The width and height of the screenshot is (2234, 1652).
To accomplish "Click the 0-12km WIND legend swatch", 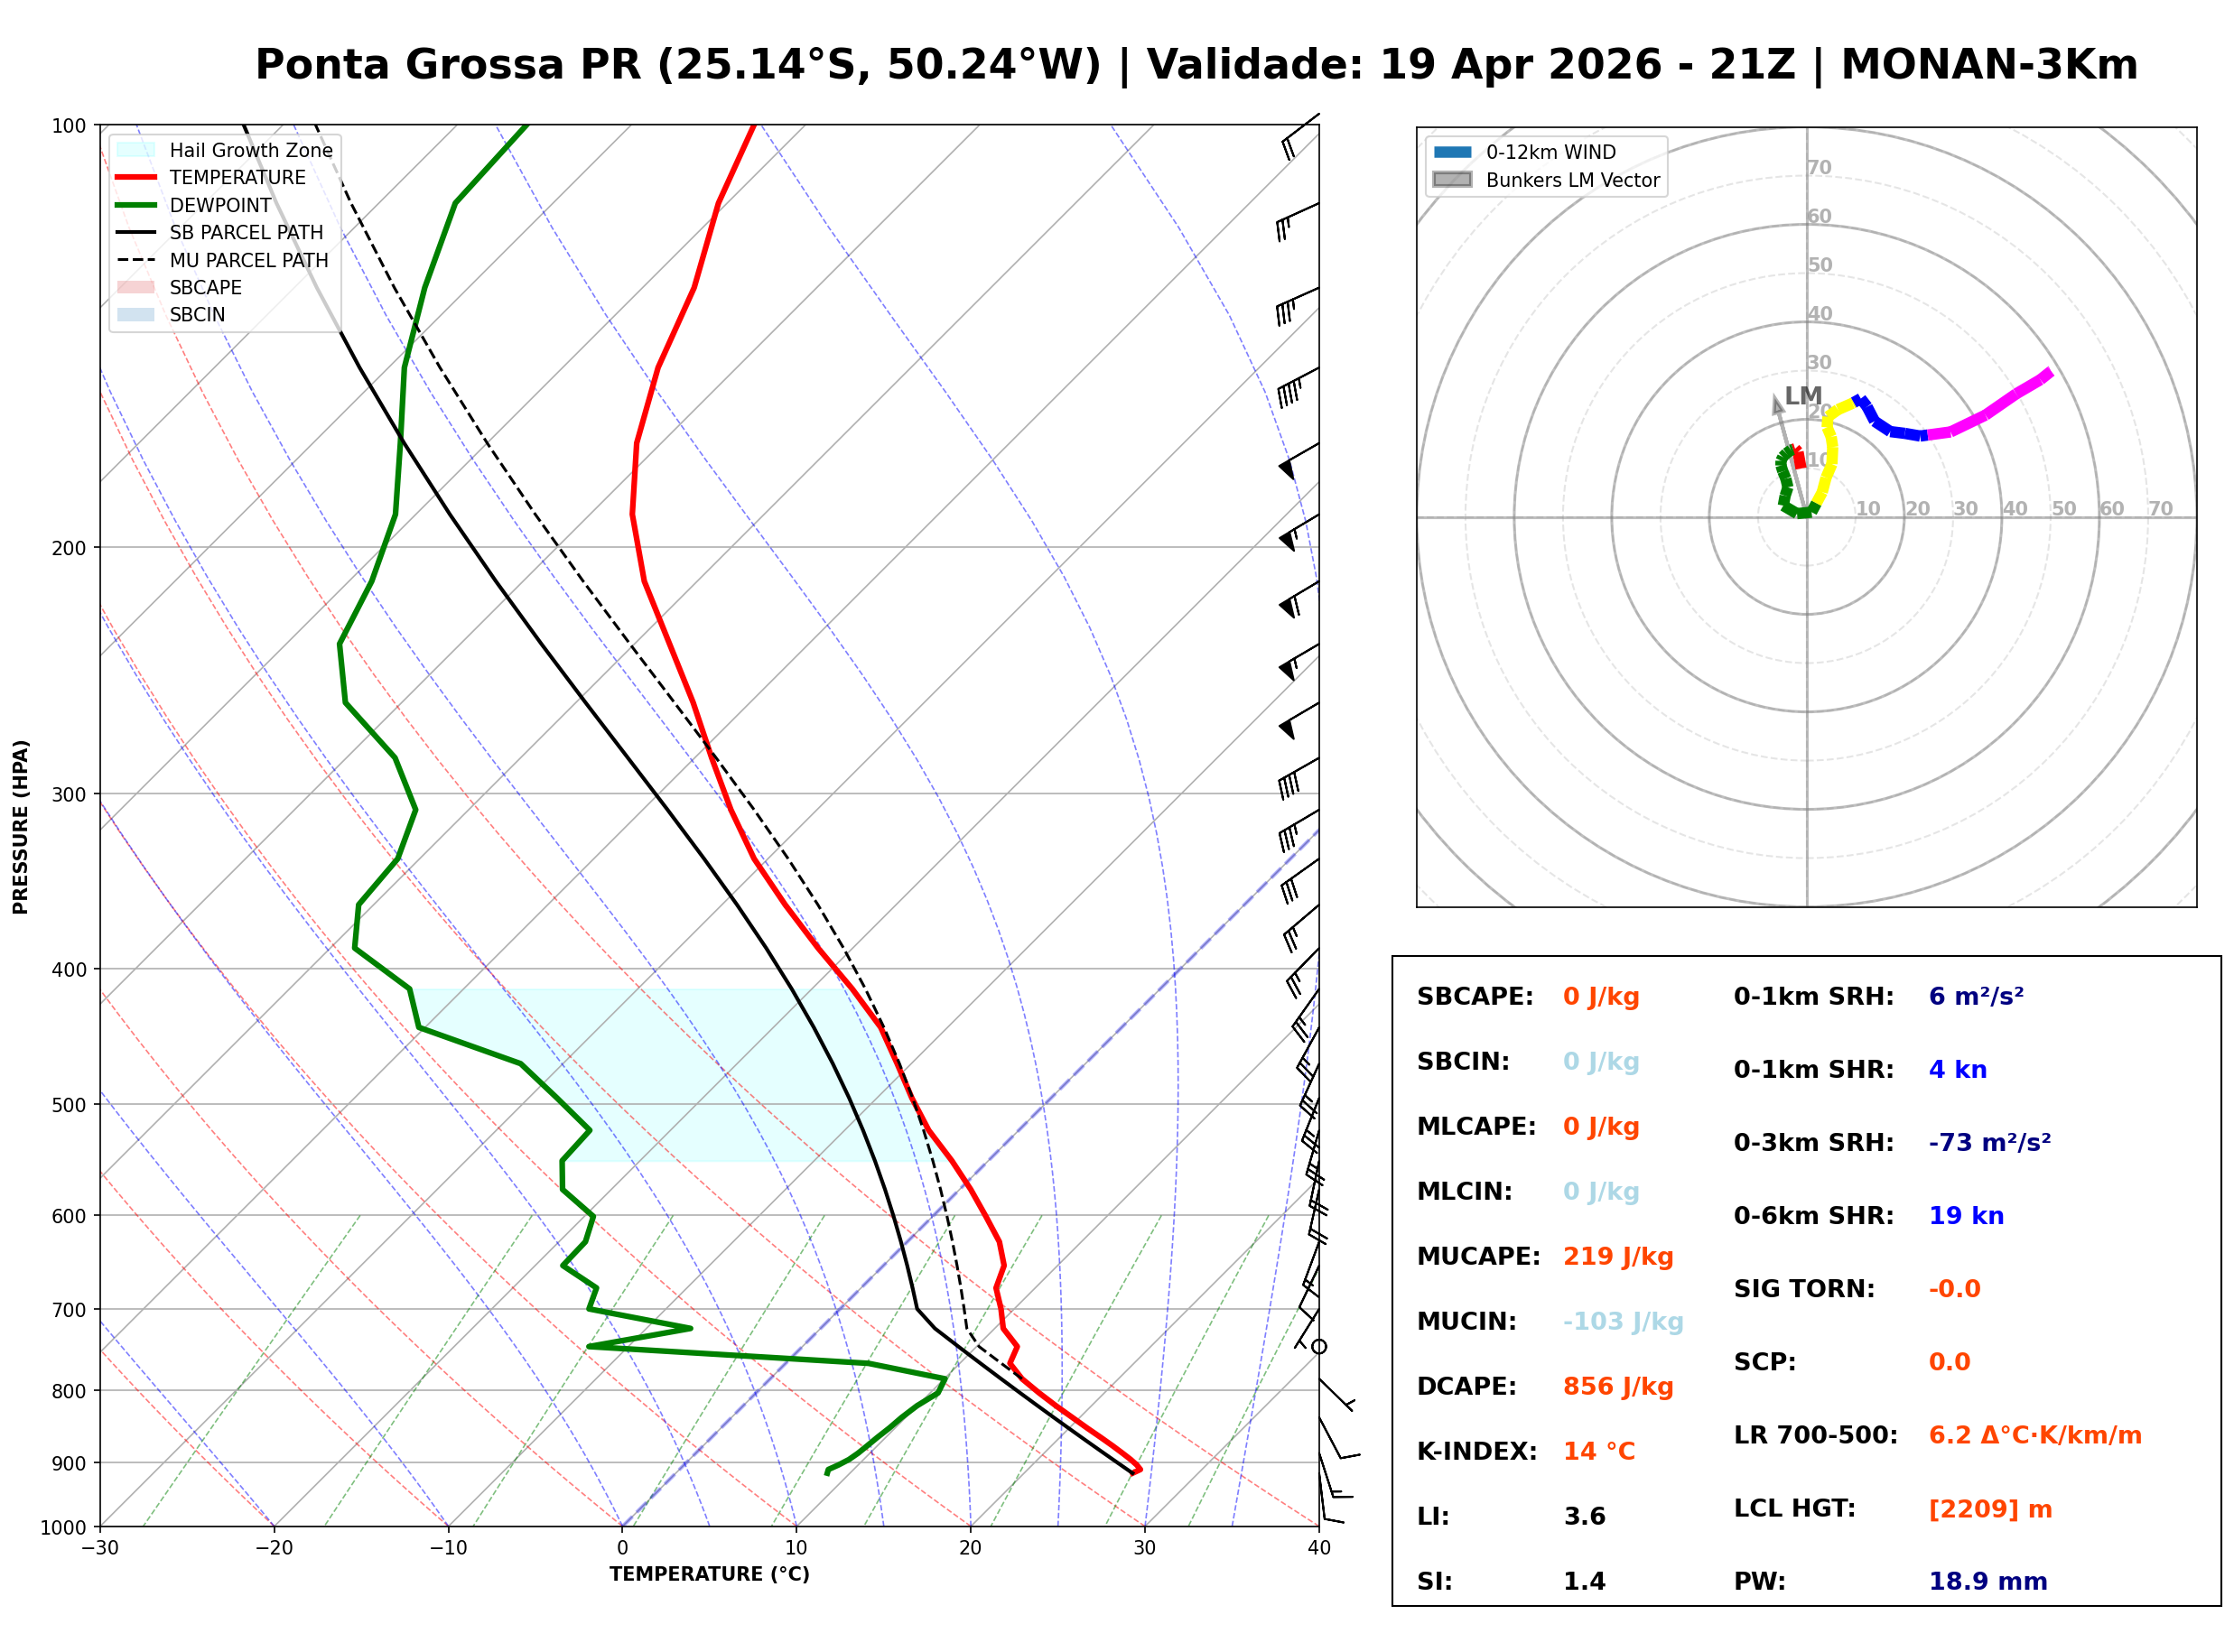I will pos(1453,152).
